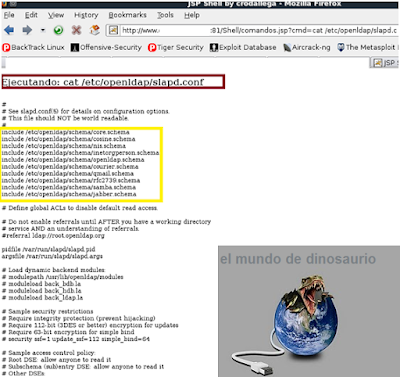
Task: Click the 'Ejecutando: cat /etc/openldap/slapd.conf' heading
Action: [103, 82]
